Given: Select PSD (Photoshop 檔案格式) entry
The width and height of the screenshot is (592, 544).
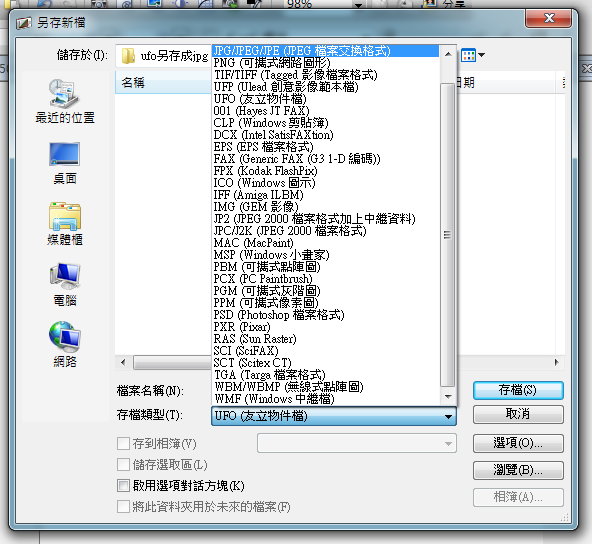Looking at the screenshot, I should pyautogui.click(x=325, y=315).
